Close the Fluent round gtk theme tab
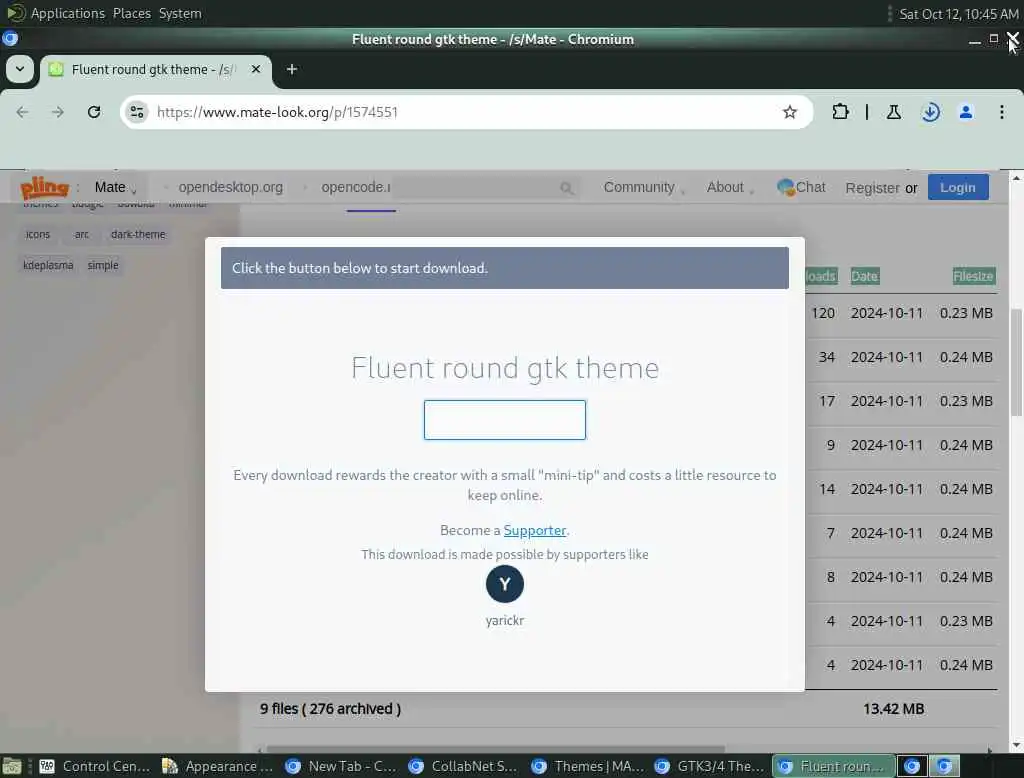This screenshot has width=1024, height=778. pos(256,69)
